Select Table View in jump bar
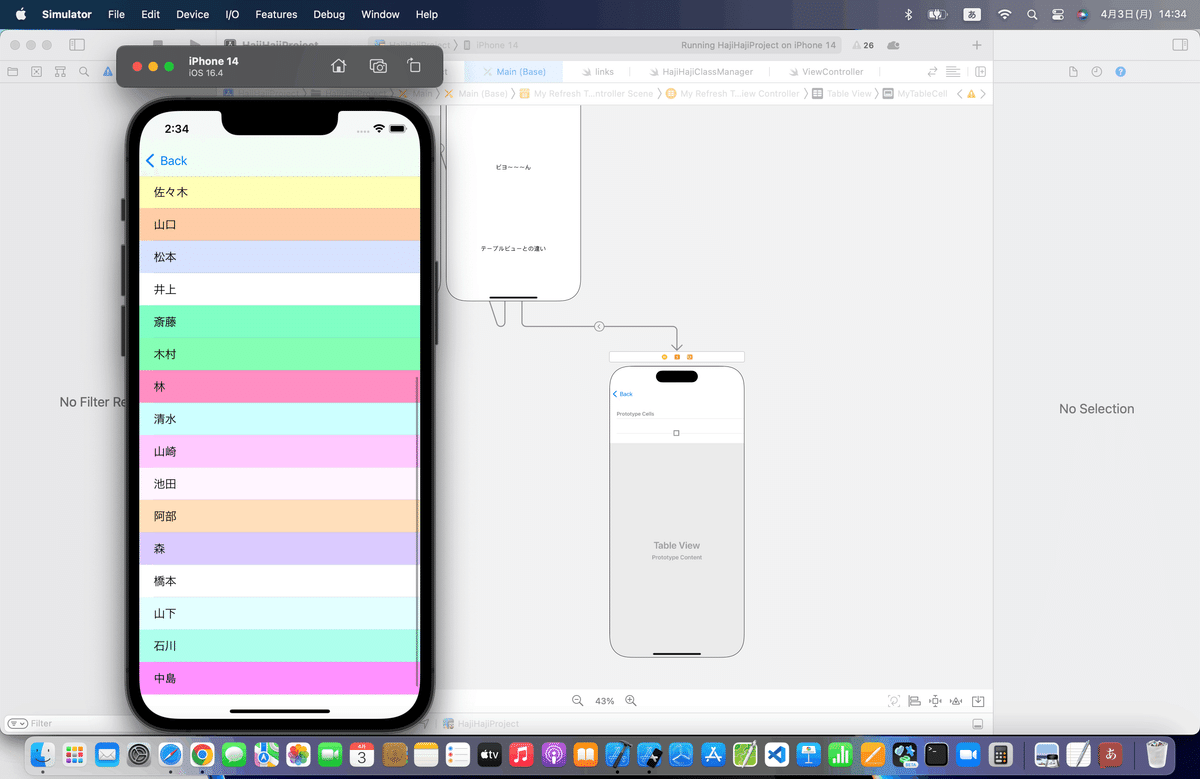Image resolution: width=1200 pixels, height=779 pixels. (842, 94)
